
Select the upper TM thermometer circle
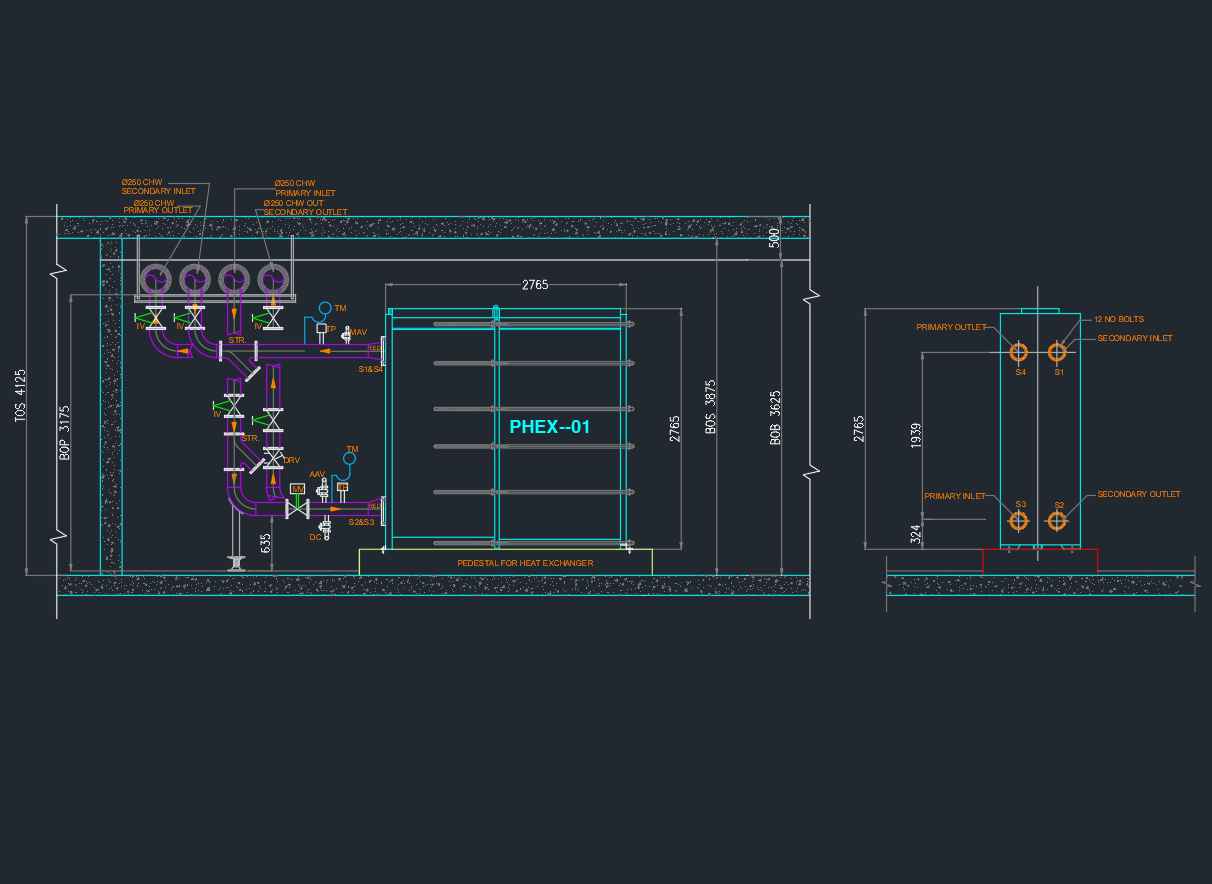(x=324, y=308)
